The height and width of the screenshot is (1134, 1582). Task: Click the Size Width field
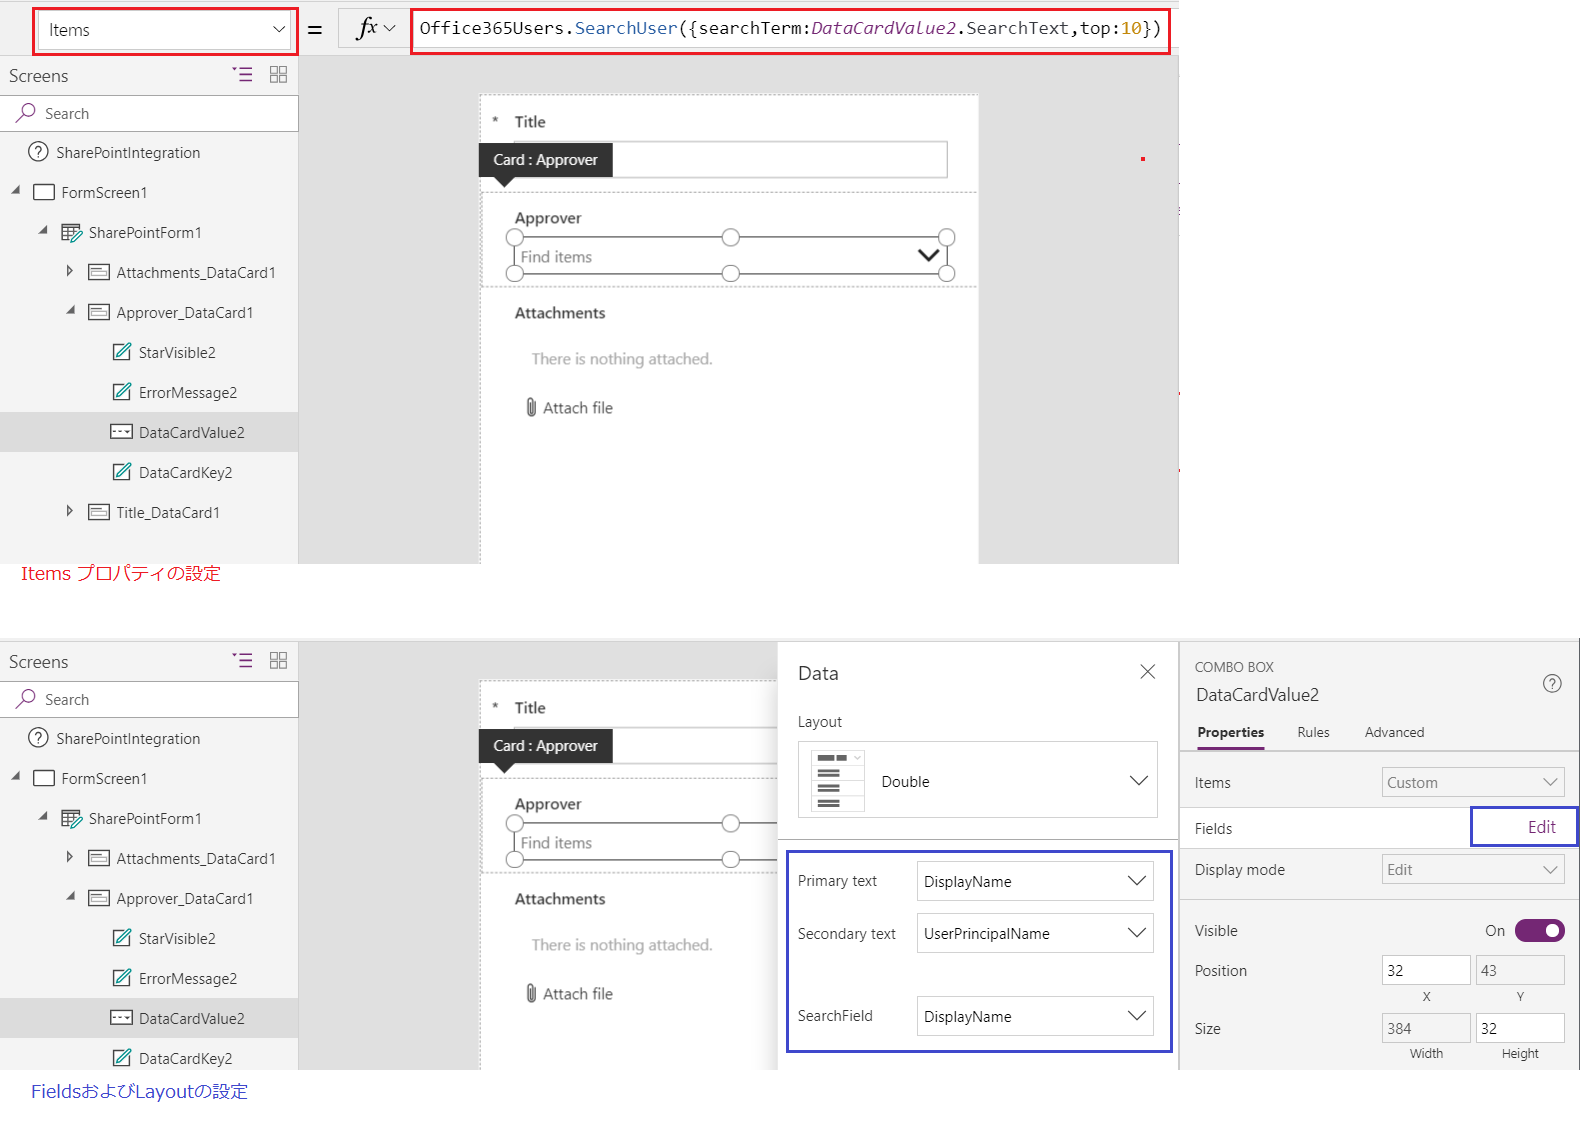[1426, 1028]
